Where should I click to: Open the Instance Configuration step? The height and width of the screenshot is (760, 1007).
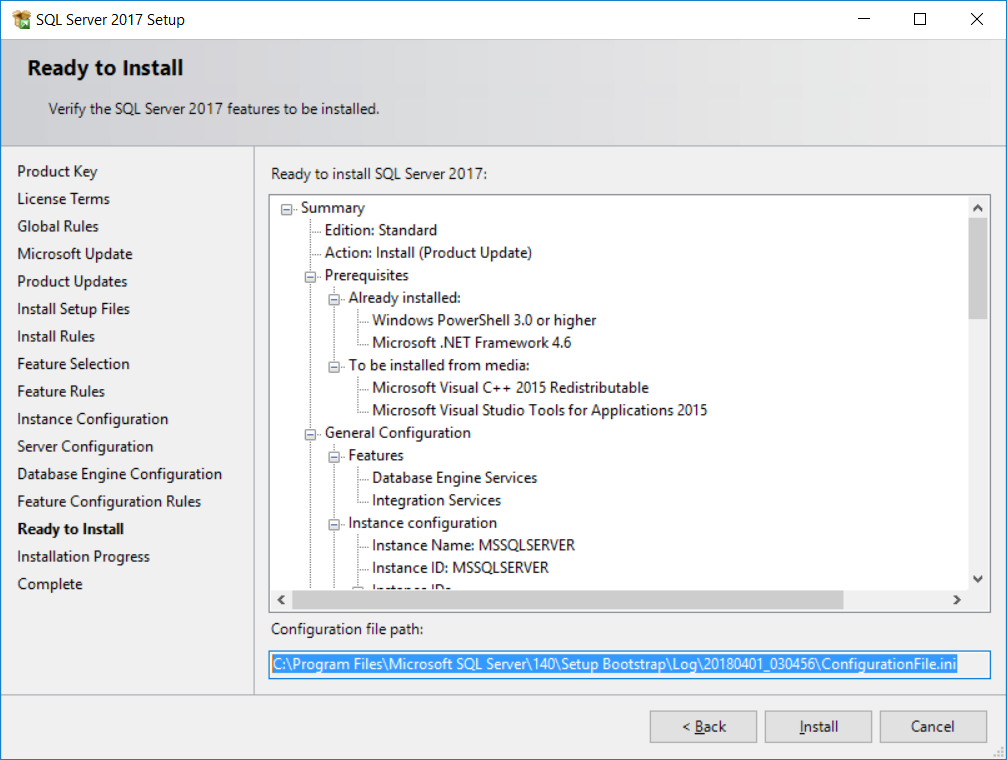92,420
